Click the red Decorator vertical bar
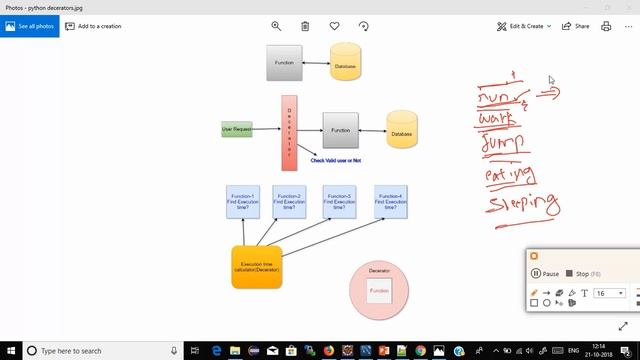 (x=289, y=133)
